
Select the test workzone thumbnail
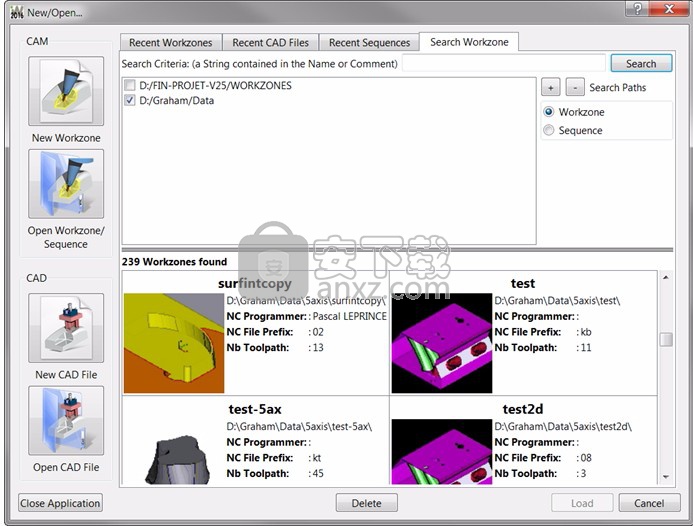tap(442, 343)
